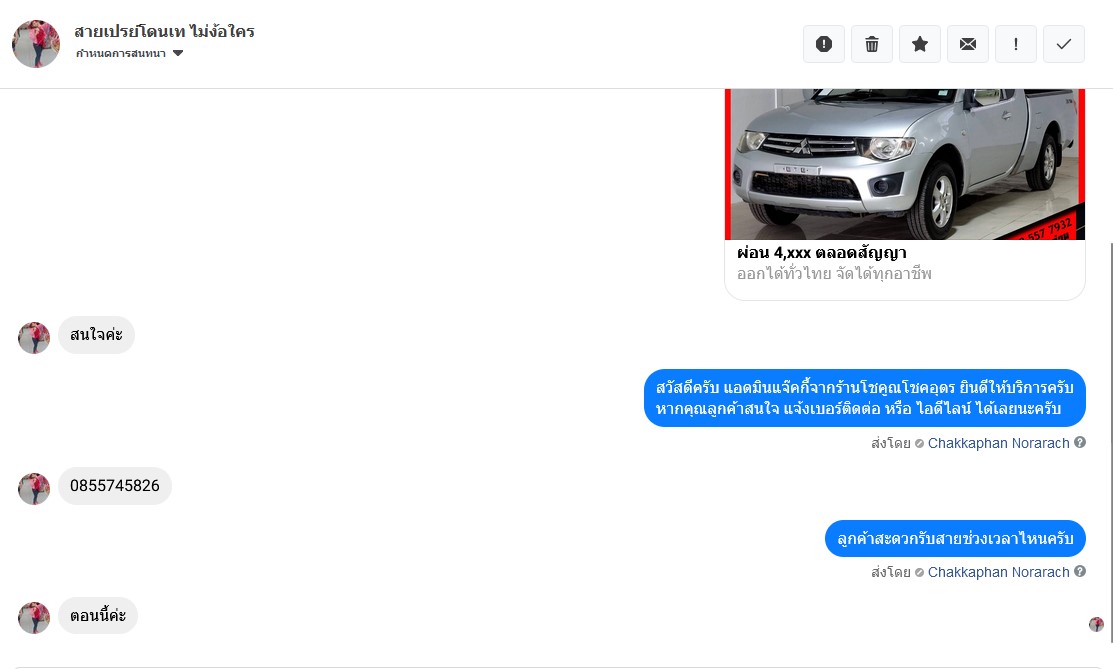
Task: Open first Chakkaphan Norarach sender link
Action: [998, 443]
